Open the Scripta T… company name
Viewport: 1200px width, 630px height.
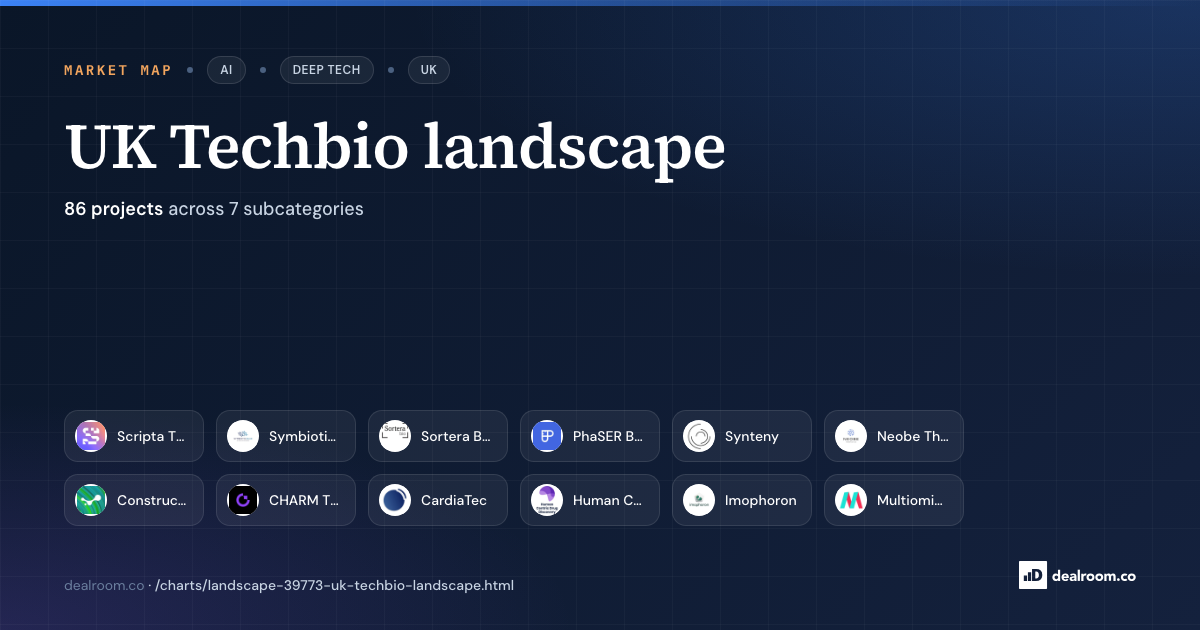[151, 436]
